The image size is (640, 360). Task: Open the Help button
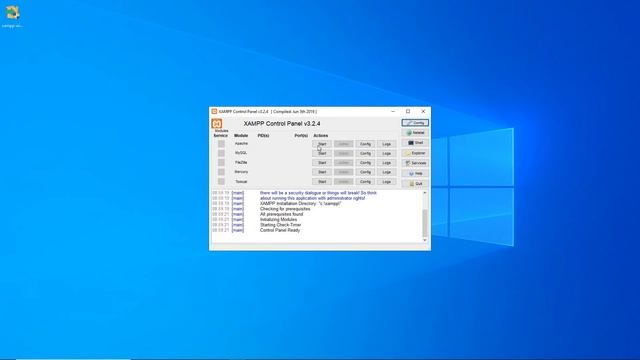(415, 173)
